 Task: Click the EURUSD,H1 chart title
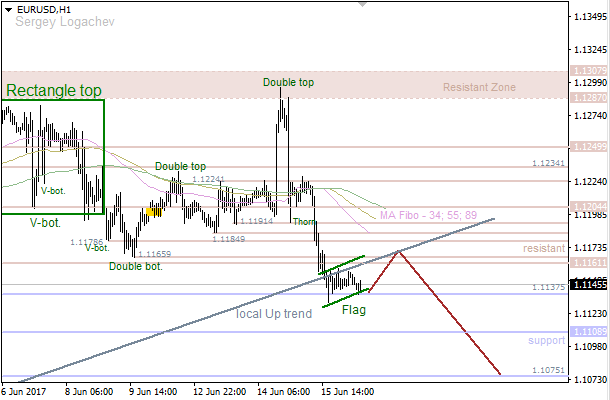(x=40, y=8)
